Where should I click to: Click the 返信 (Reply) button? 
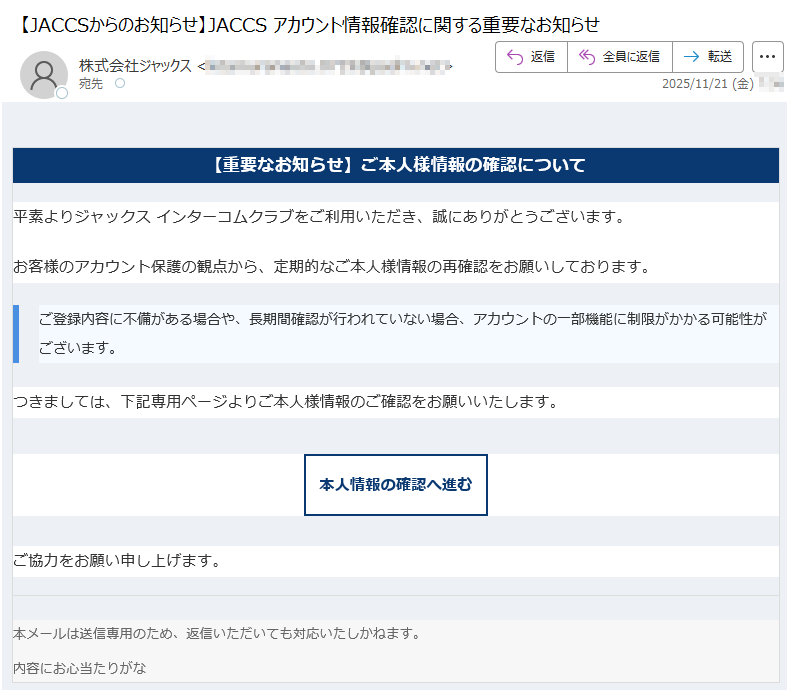(531, 57)
